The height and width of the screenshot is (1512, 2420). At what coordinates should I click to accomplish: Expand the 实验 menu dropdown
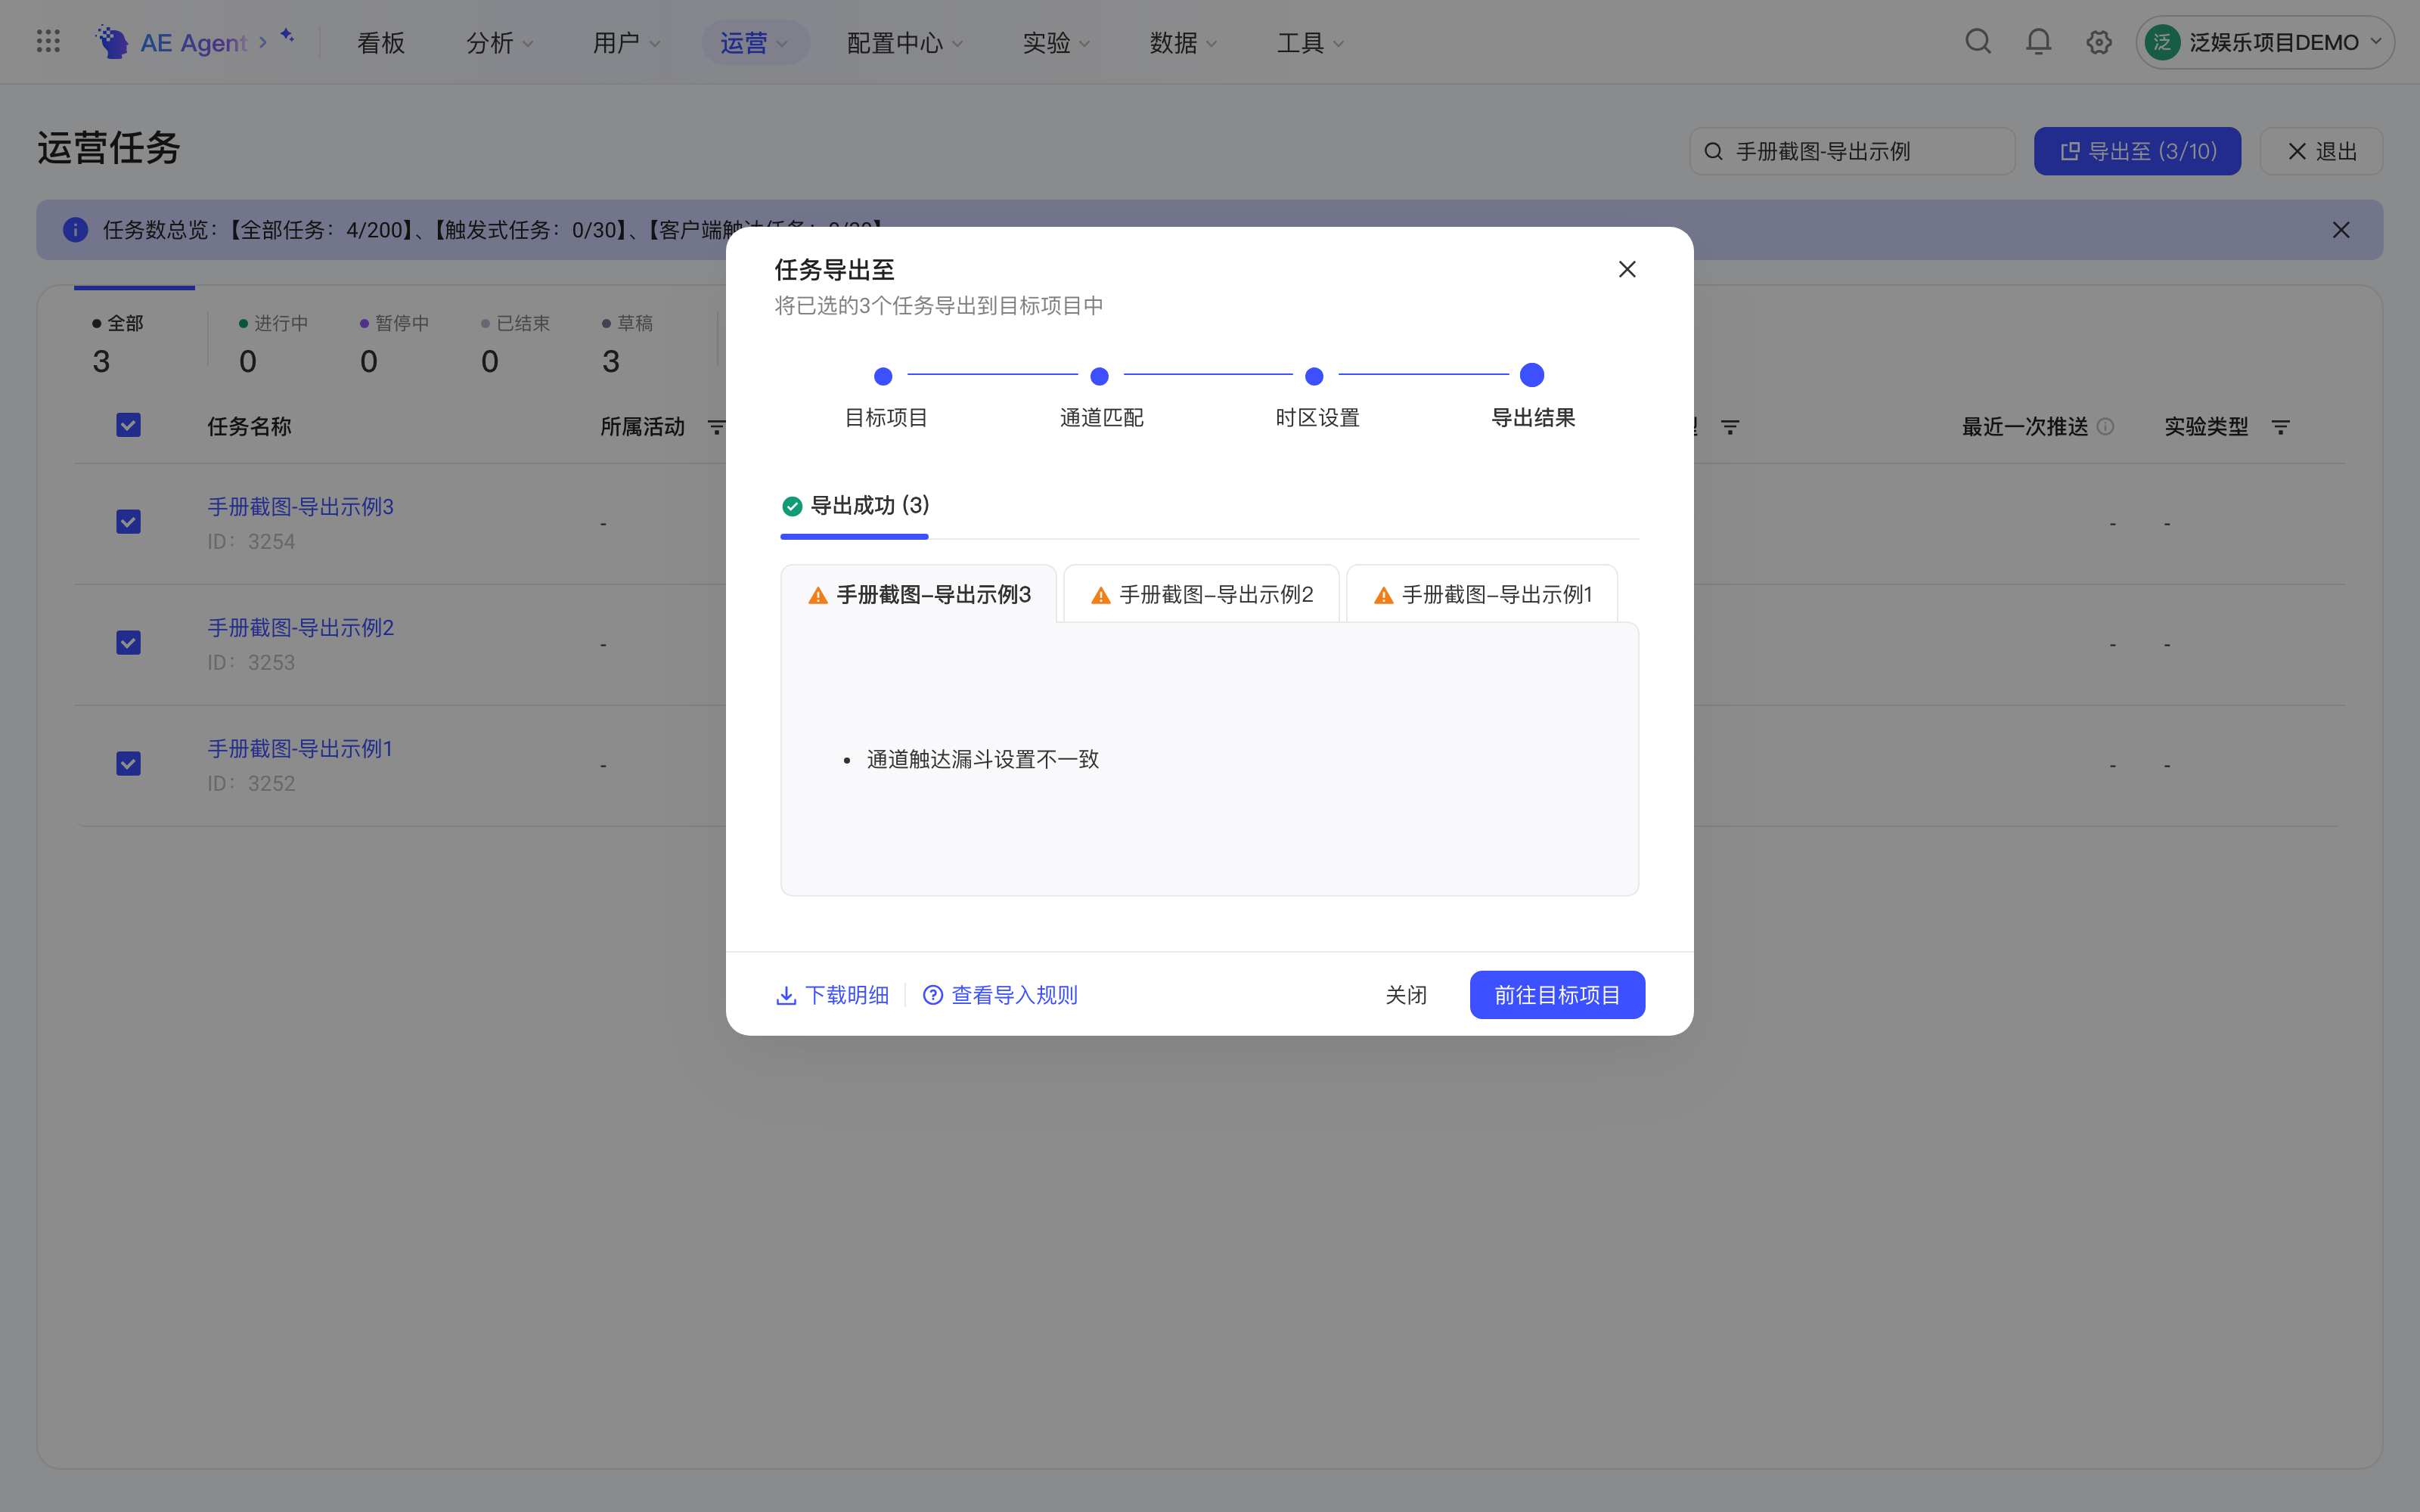1056,43
